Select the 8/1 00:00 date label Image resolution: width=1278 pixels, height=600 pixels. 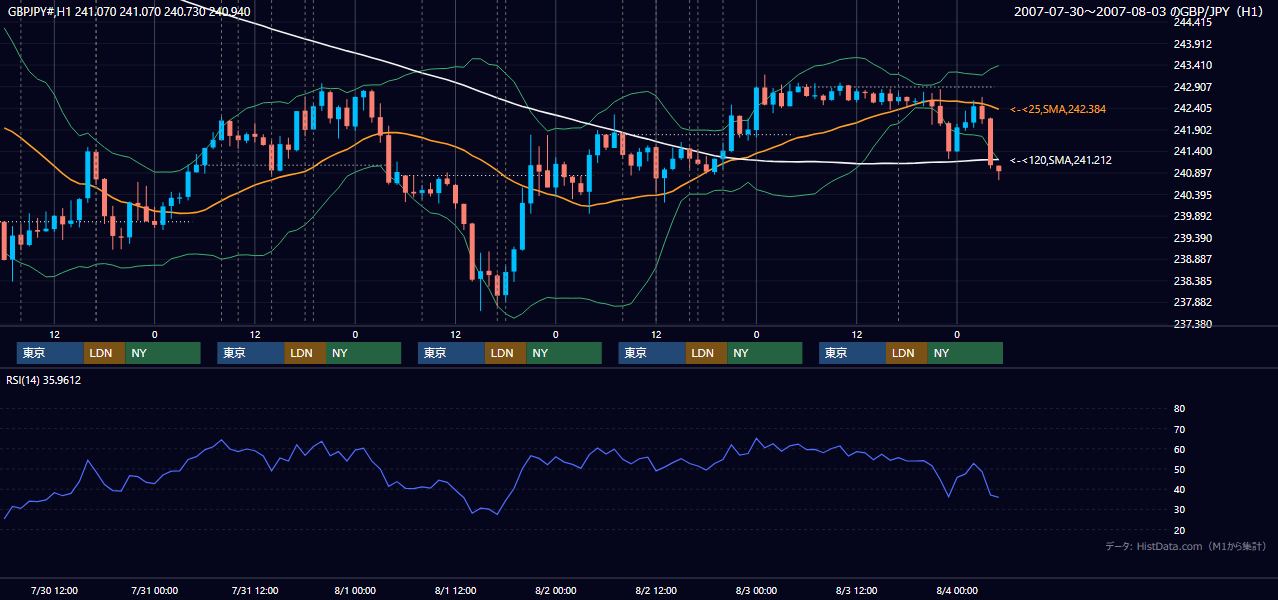click(x=355, y=590)
